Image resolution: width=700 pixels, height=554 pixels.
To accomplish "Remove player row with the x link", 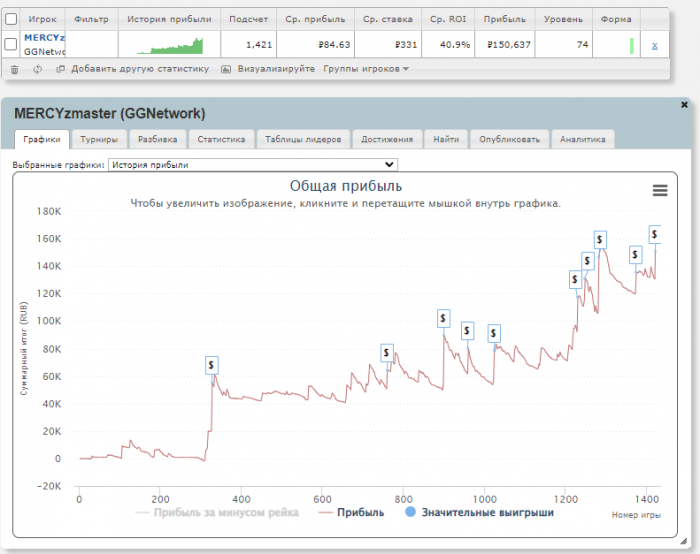I will pyautogui.click(x=654, y=46).
